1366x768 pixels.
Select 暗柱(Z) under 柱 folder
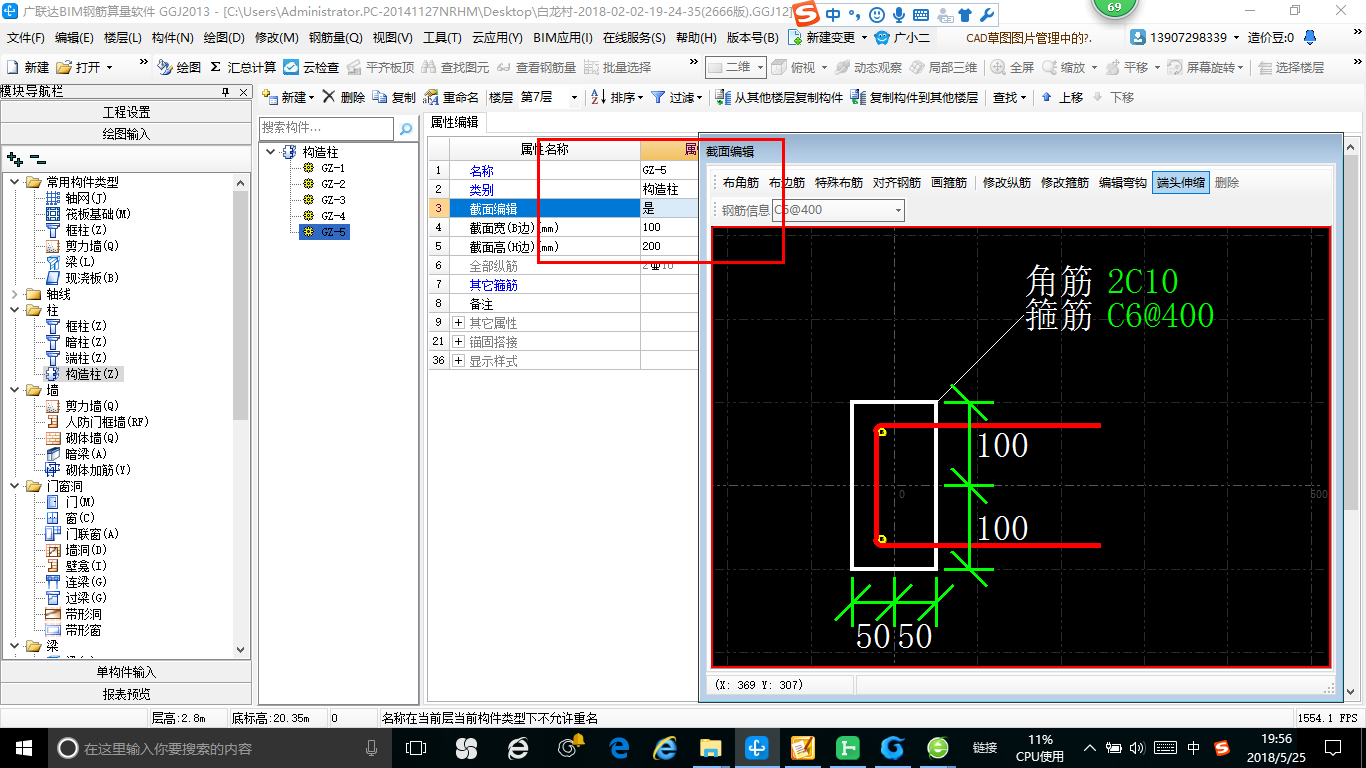pyautogui.click(x=77, y=342)
